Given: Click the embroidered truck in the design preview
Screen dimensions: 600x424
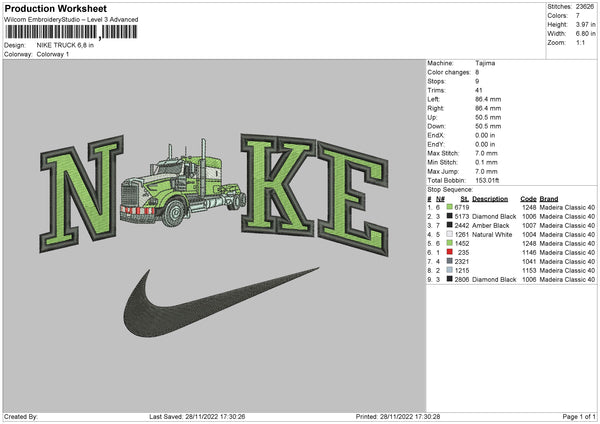Looking at the screenshot, I should [183, 184].
